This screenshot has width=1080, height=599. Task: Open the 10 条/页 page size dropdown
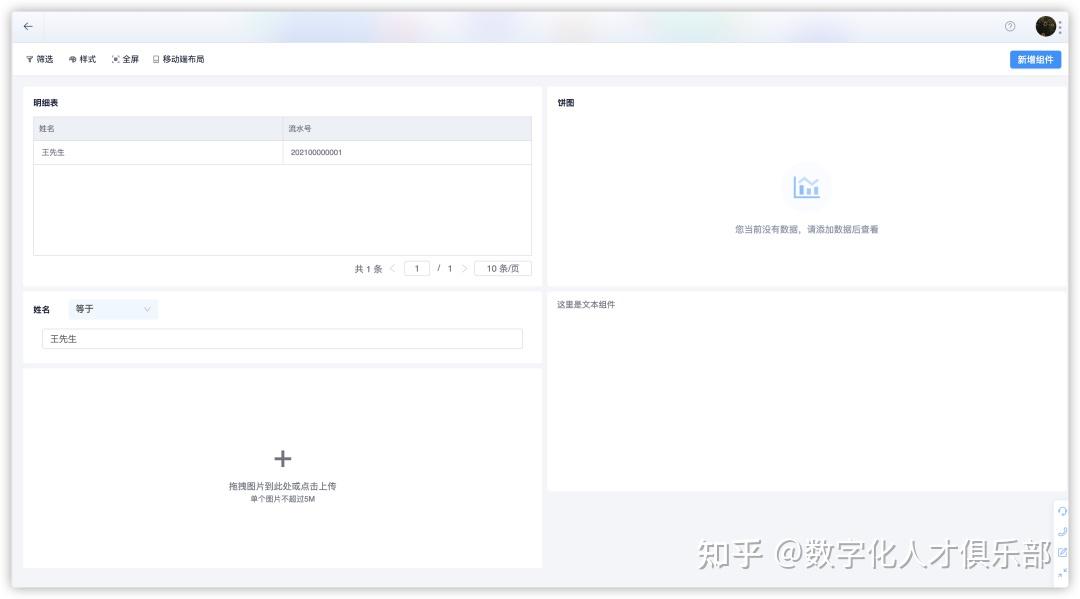[503, 269]
